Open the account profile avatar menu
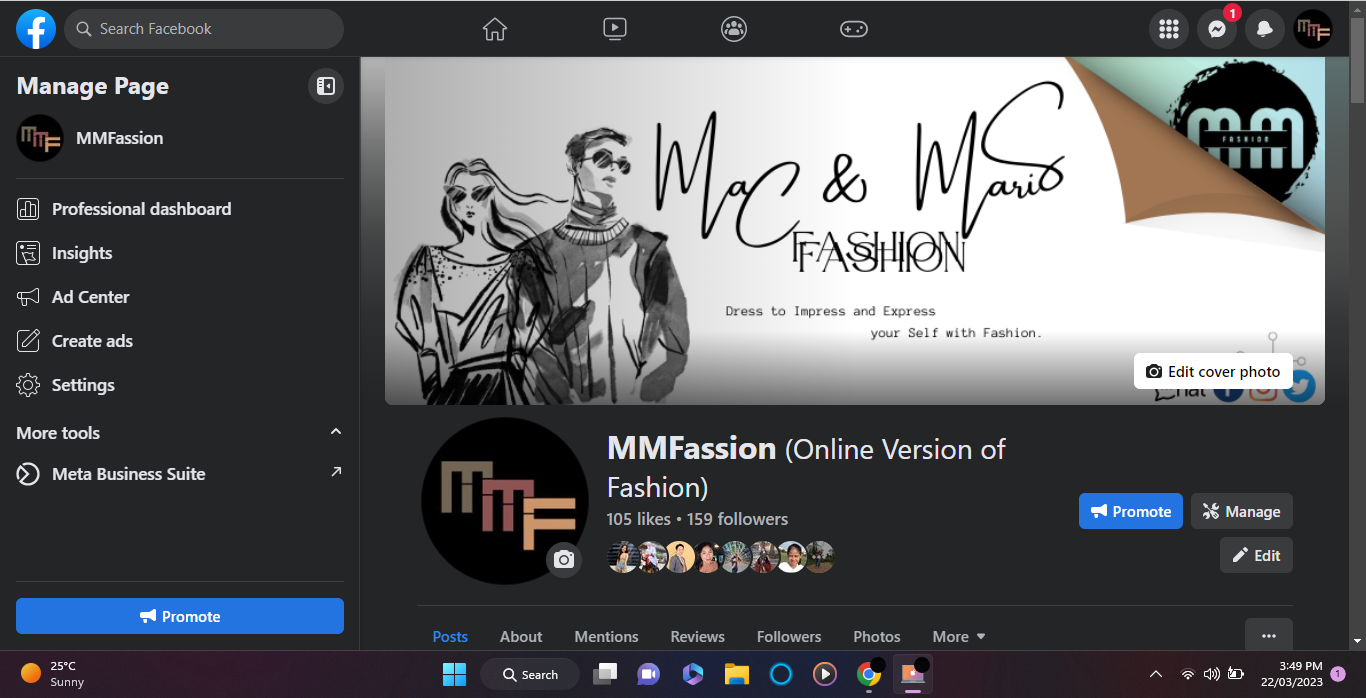 1313,29
